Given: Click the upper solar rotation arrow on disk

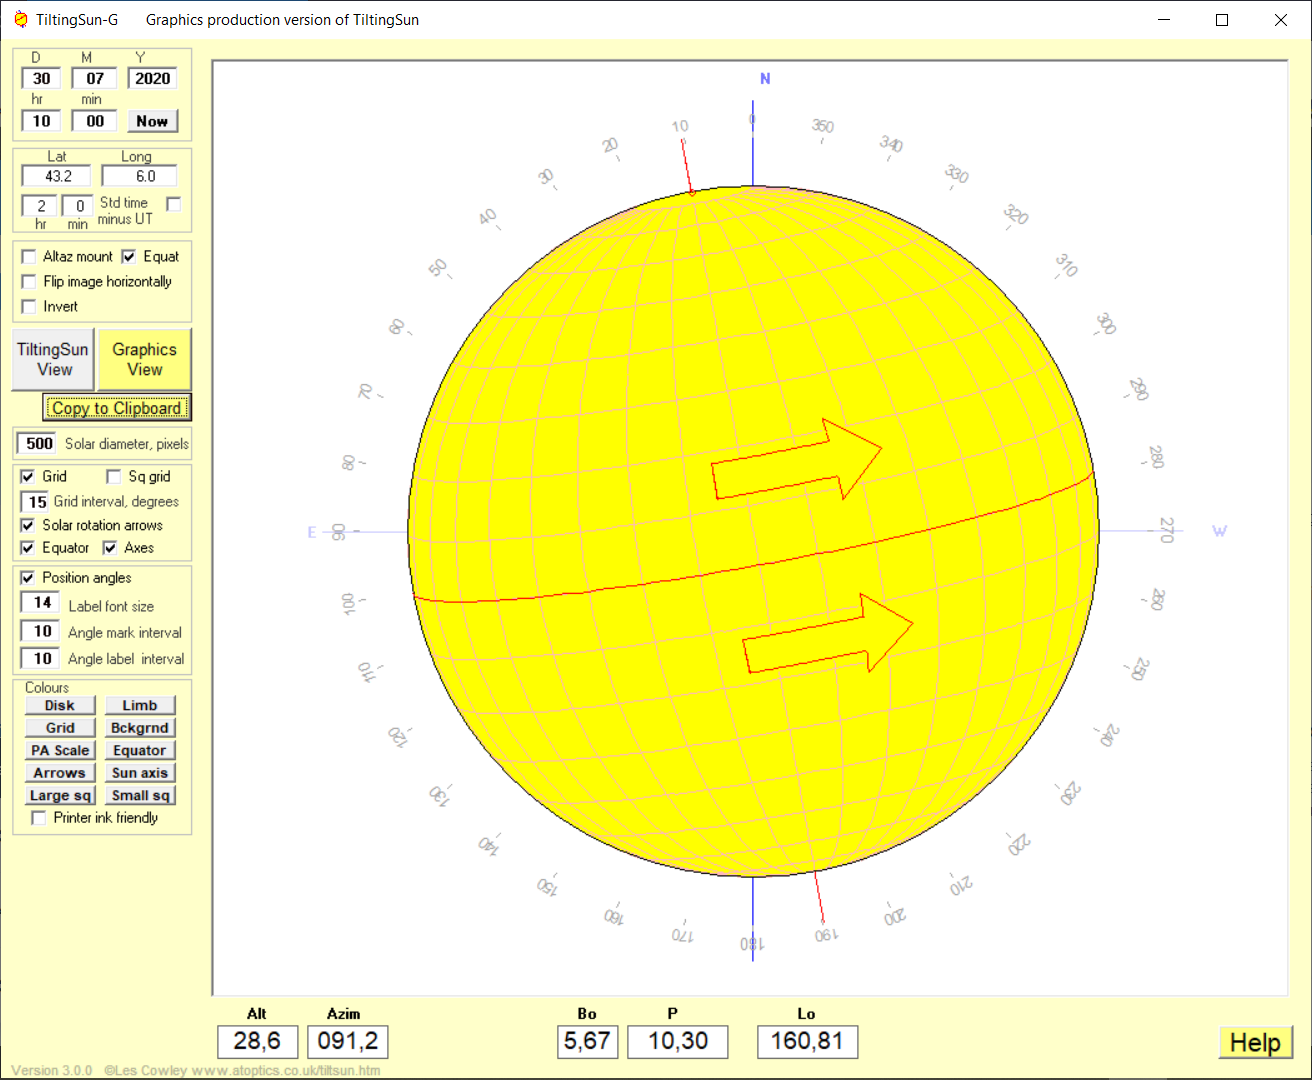Looking at the screenshot, I should [797, 460].
